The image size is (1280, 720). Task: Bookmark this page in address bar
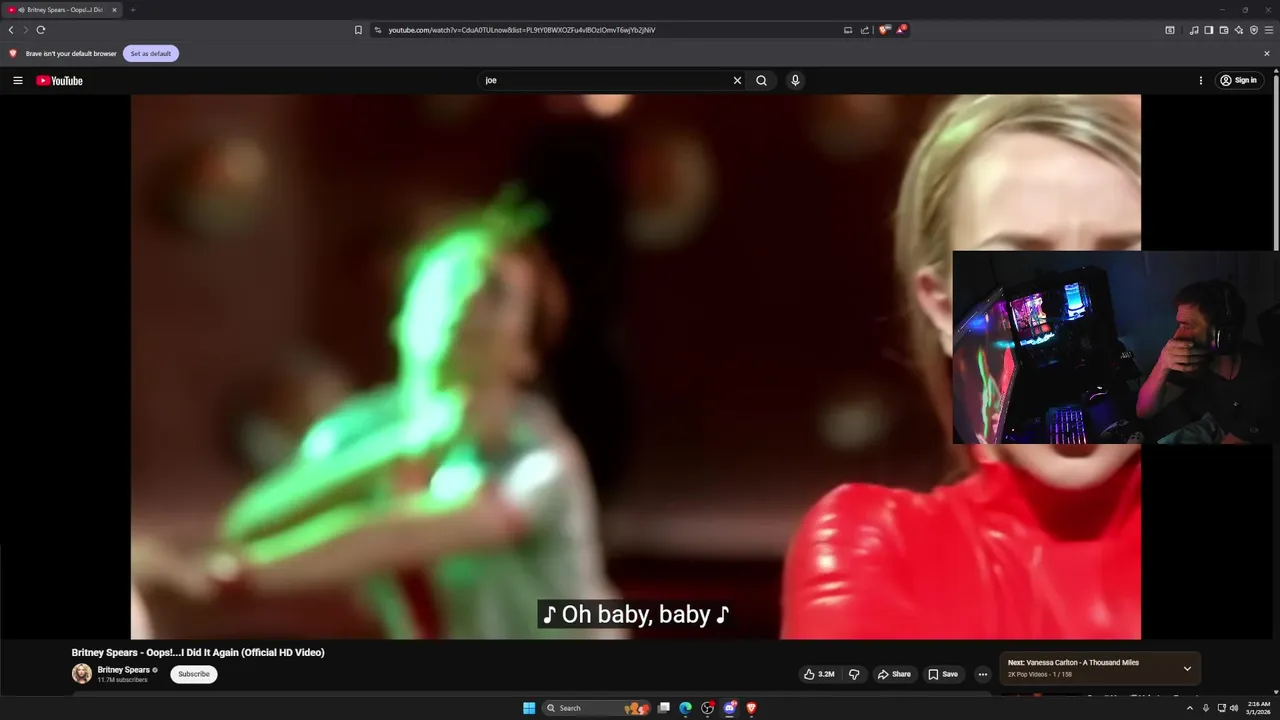tap(358, 30)
